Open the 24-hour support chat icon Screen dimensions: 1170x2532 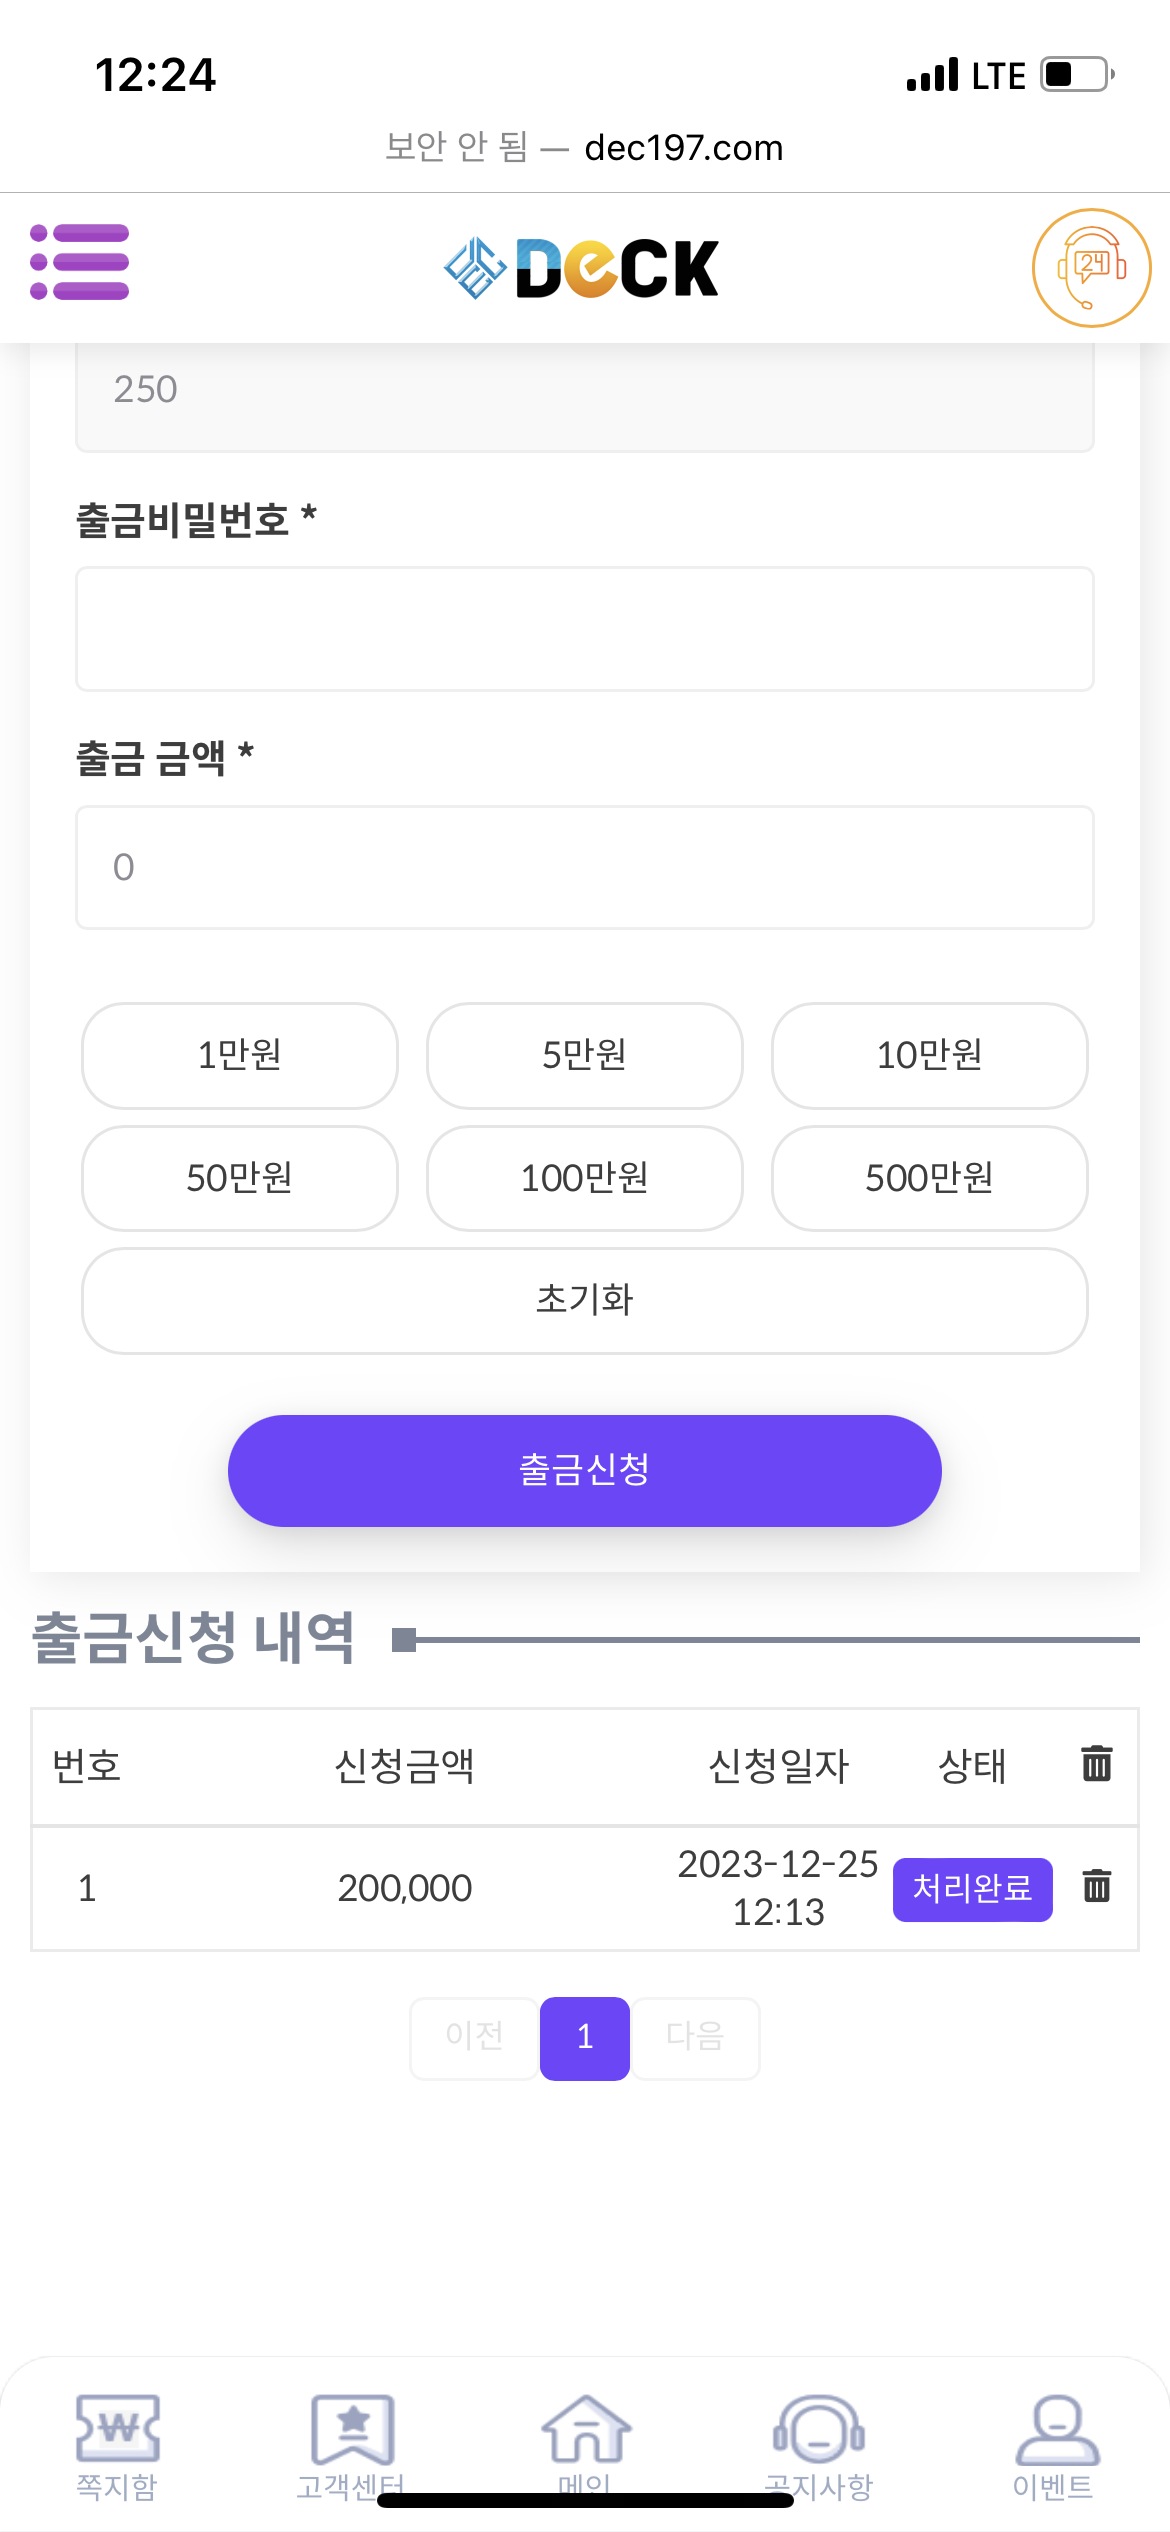1091,267
